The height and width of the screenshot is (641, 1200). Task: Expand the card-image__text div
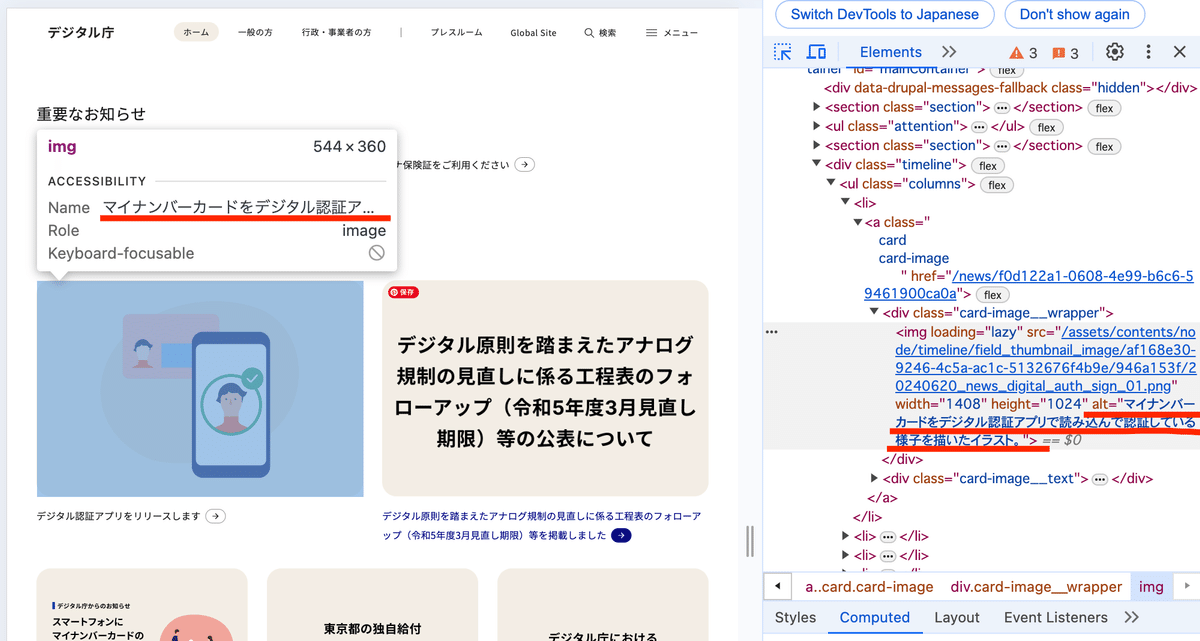pos(873,479)
